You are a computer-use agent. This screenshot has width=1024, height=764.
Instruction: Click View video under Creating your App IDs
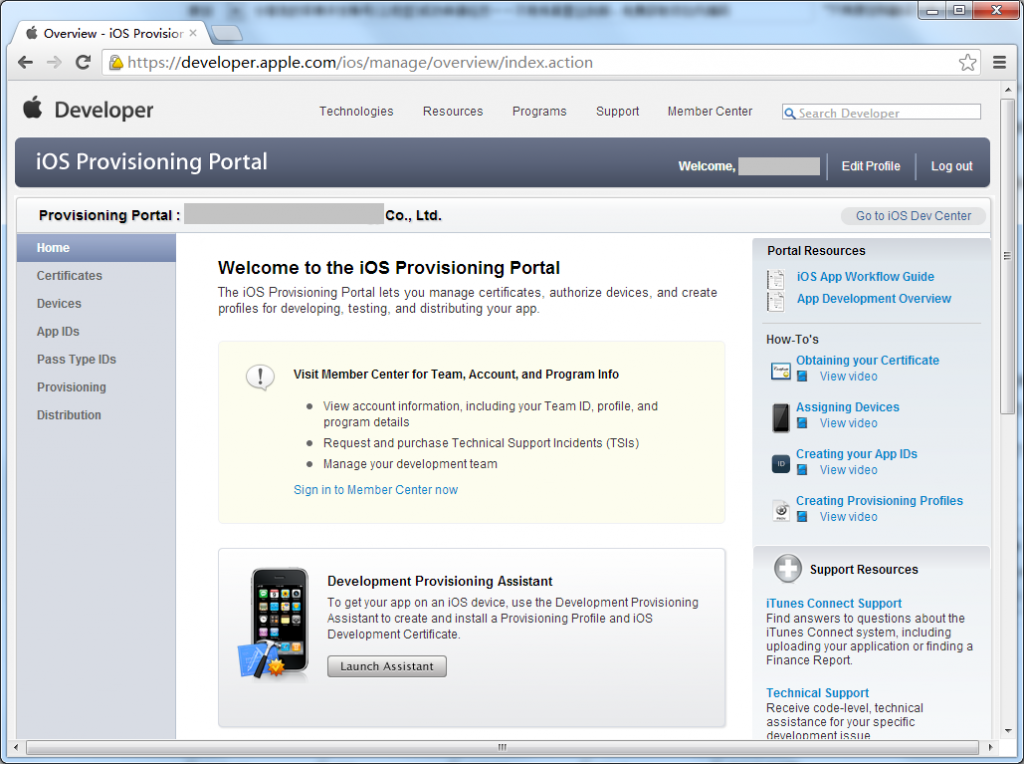tap(848, 470)
